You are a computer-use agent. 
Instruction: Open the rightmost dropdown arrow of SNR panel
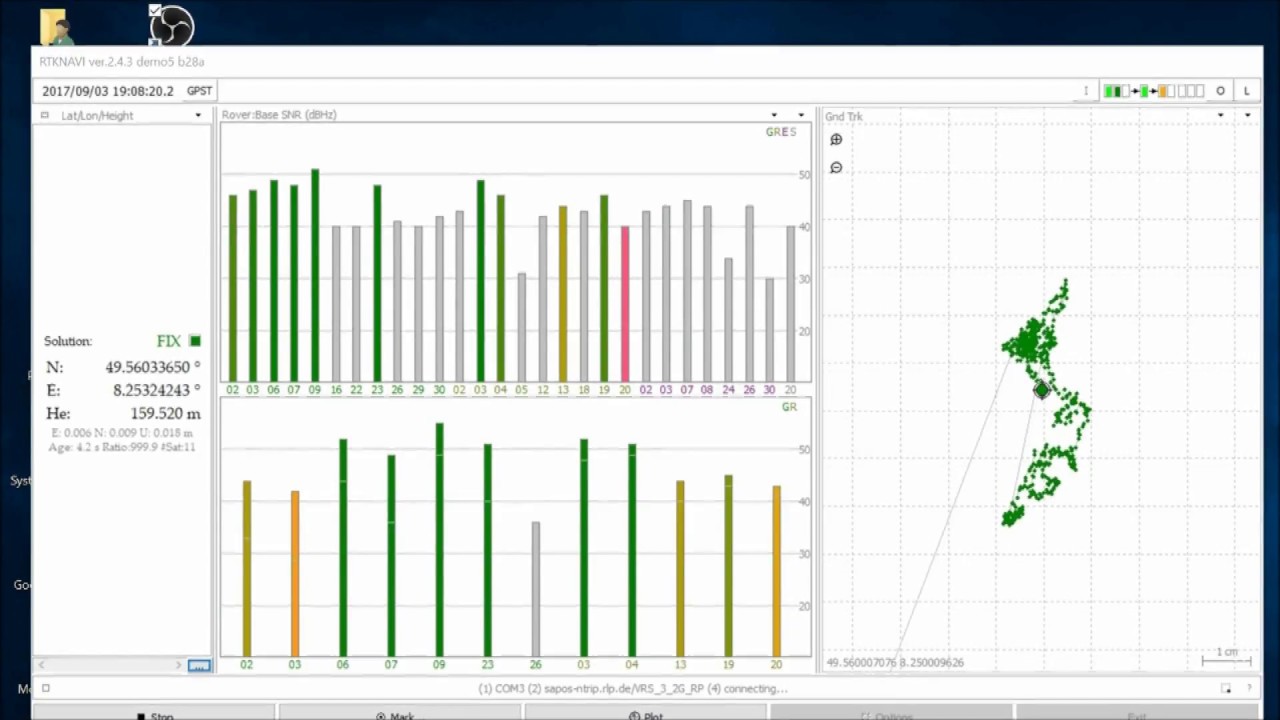click(x=801, y=115)
